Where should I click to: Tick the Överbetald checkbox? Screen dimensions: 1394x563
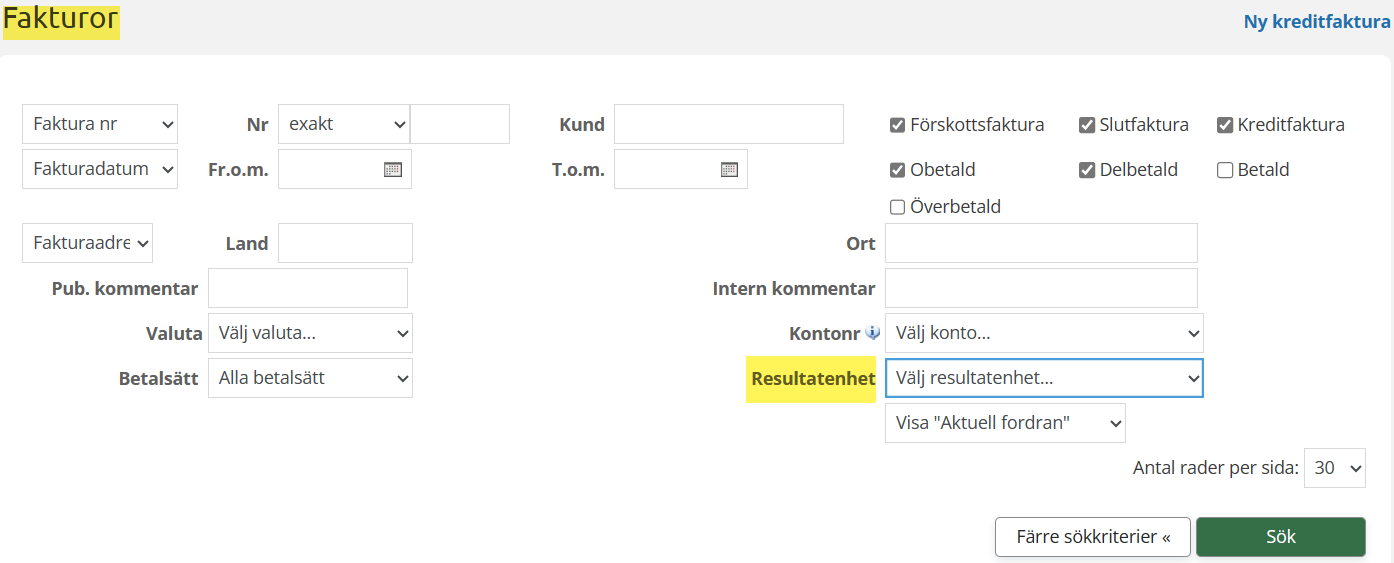[x=897, y=207]
